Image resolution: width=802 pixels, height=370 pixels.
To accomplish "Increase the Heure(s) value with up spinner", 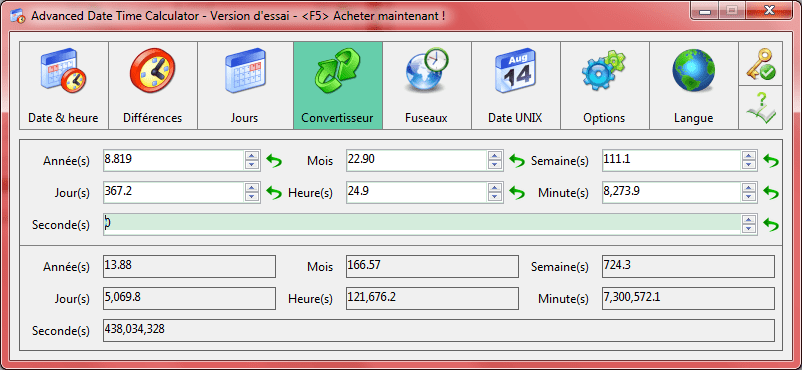I will [x=494, y=188].
